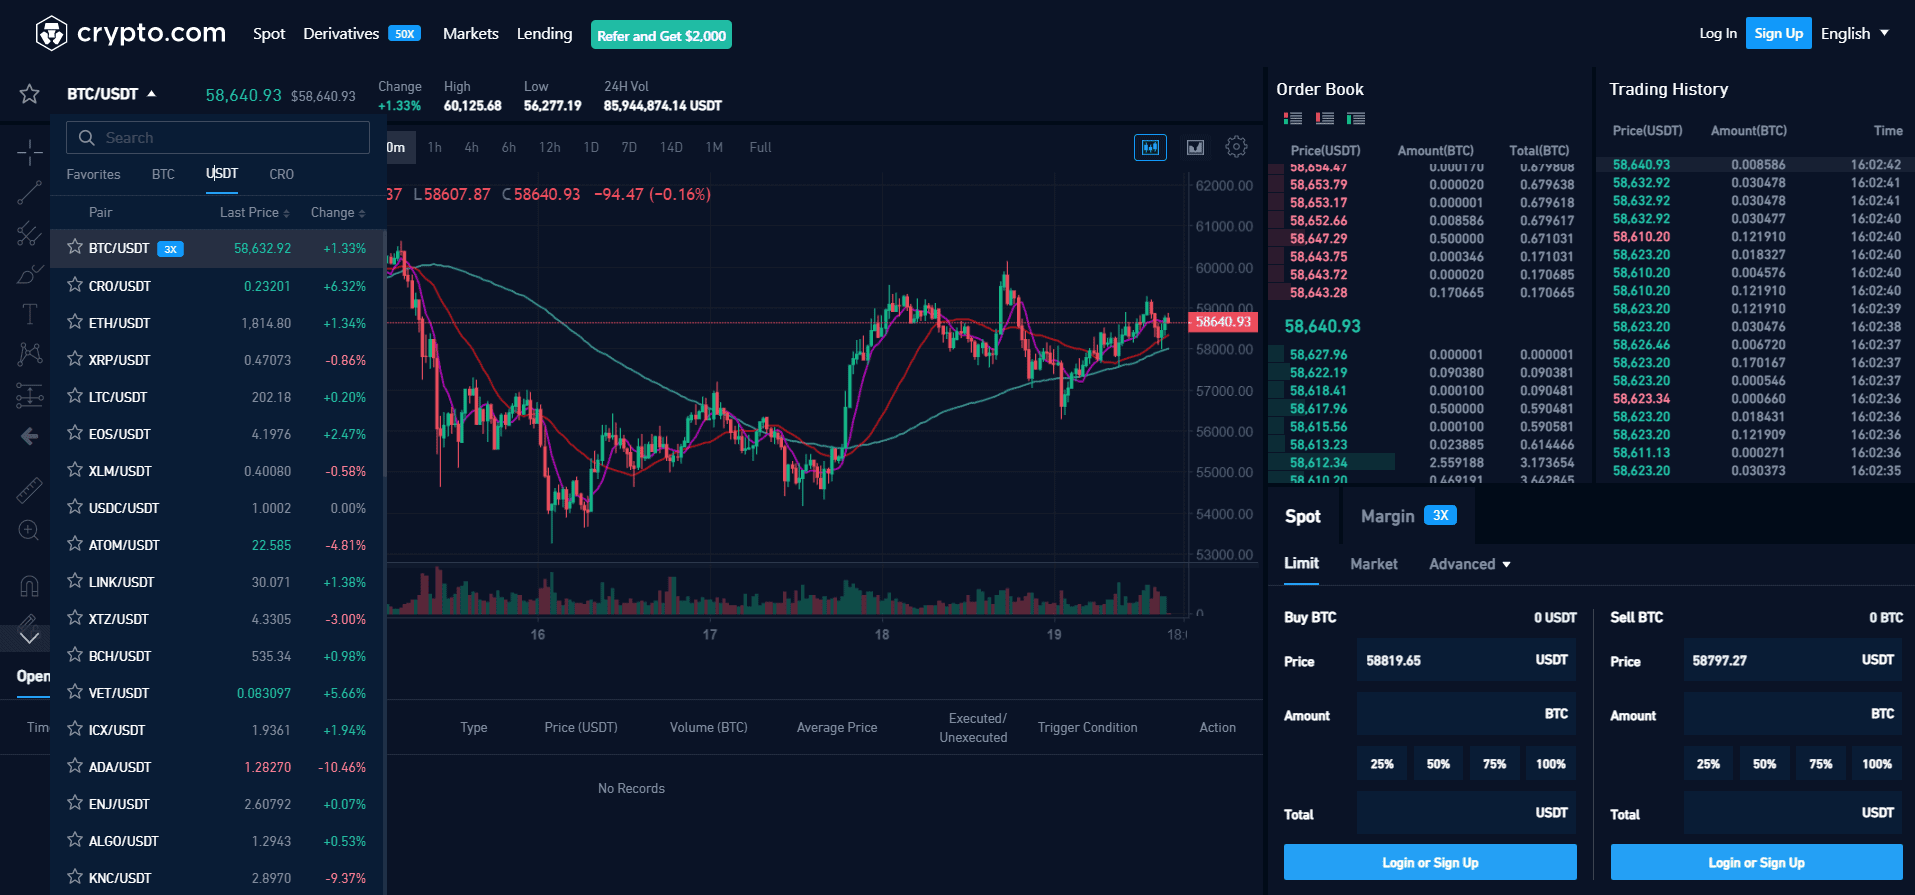The width and height of the screenshot is (1915, 895).
Task: Click the Sign Up button
Action: (x=1778, y=33)
